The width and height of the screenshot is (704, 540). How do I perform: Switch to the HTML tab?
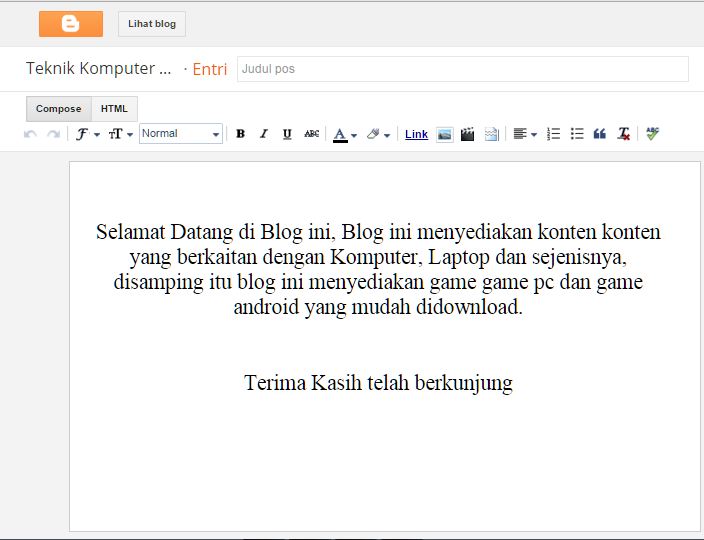pyautogui.click(x=114, y=109)
